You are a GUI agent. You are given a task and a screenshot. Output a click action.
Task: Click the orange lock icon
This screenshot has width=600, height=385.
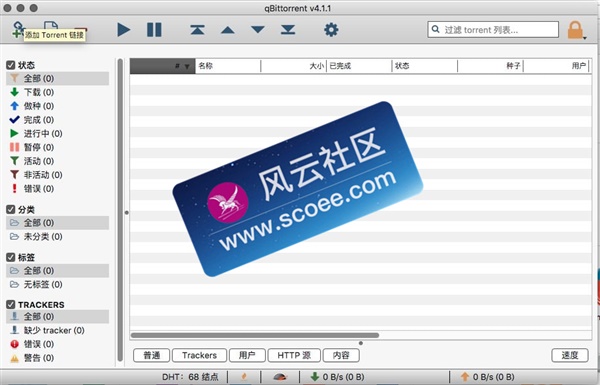click(x=575, y=30)
